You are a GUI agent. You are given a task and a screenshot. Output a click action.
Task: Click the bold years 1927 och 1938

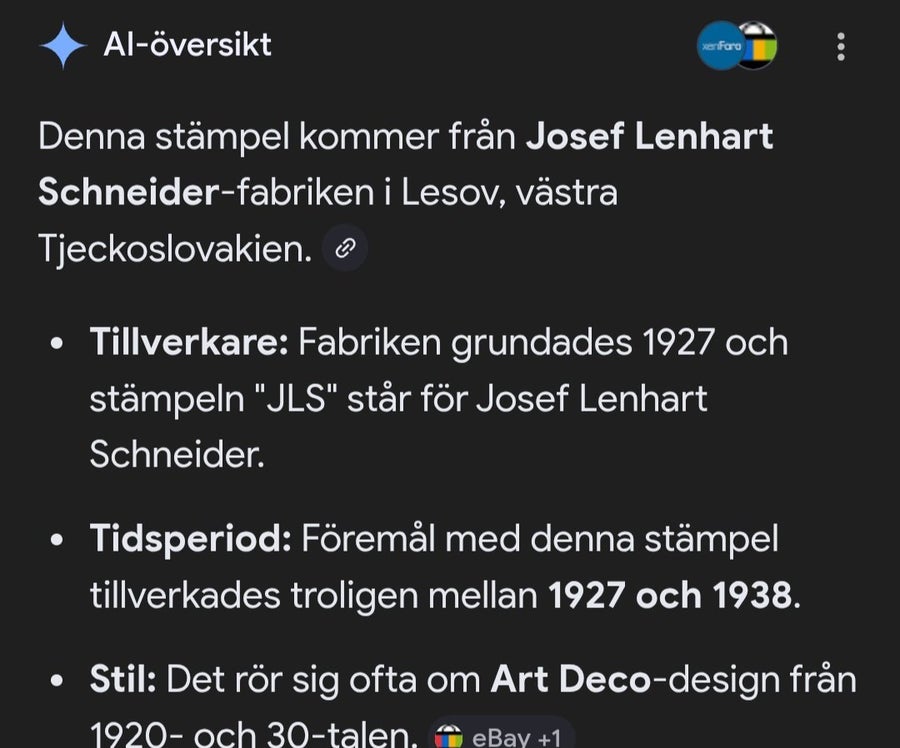(670, 595)
